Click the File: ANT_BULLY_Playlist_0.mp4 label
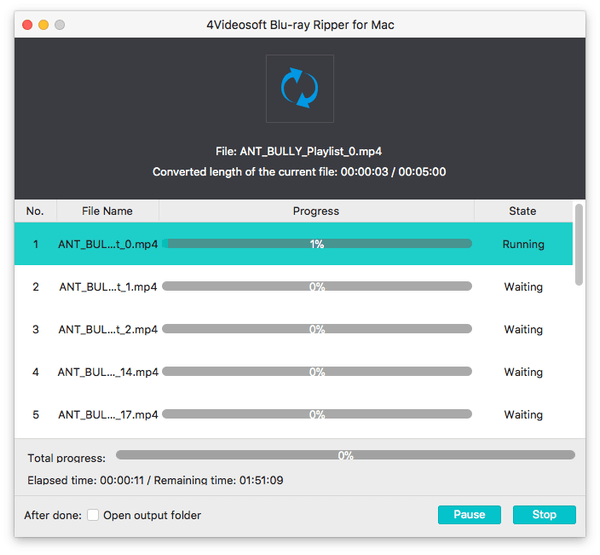Screen dimensions: 600x555 point(298,151)
